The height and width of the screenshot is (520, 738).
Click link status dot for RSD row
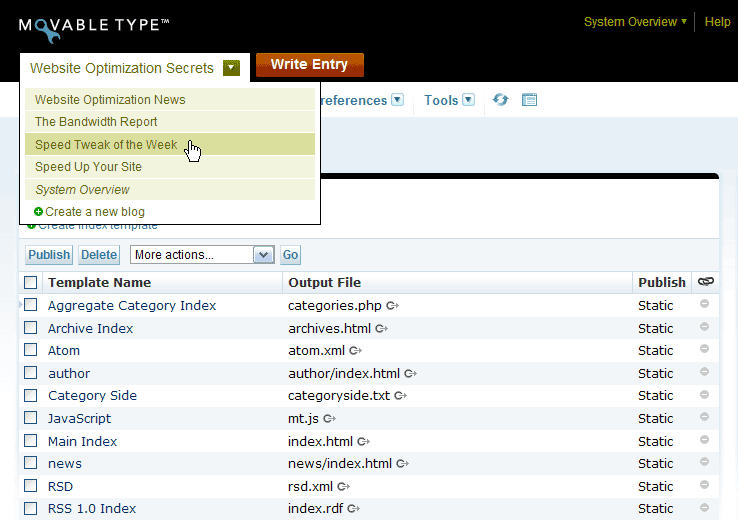[x=705, y=485]
